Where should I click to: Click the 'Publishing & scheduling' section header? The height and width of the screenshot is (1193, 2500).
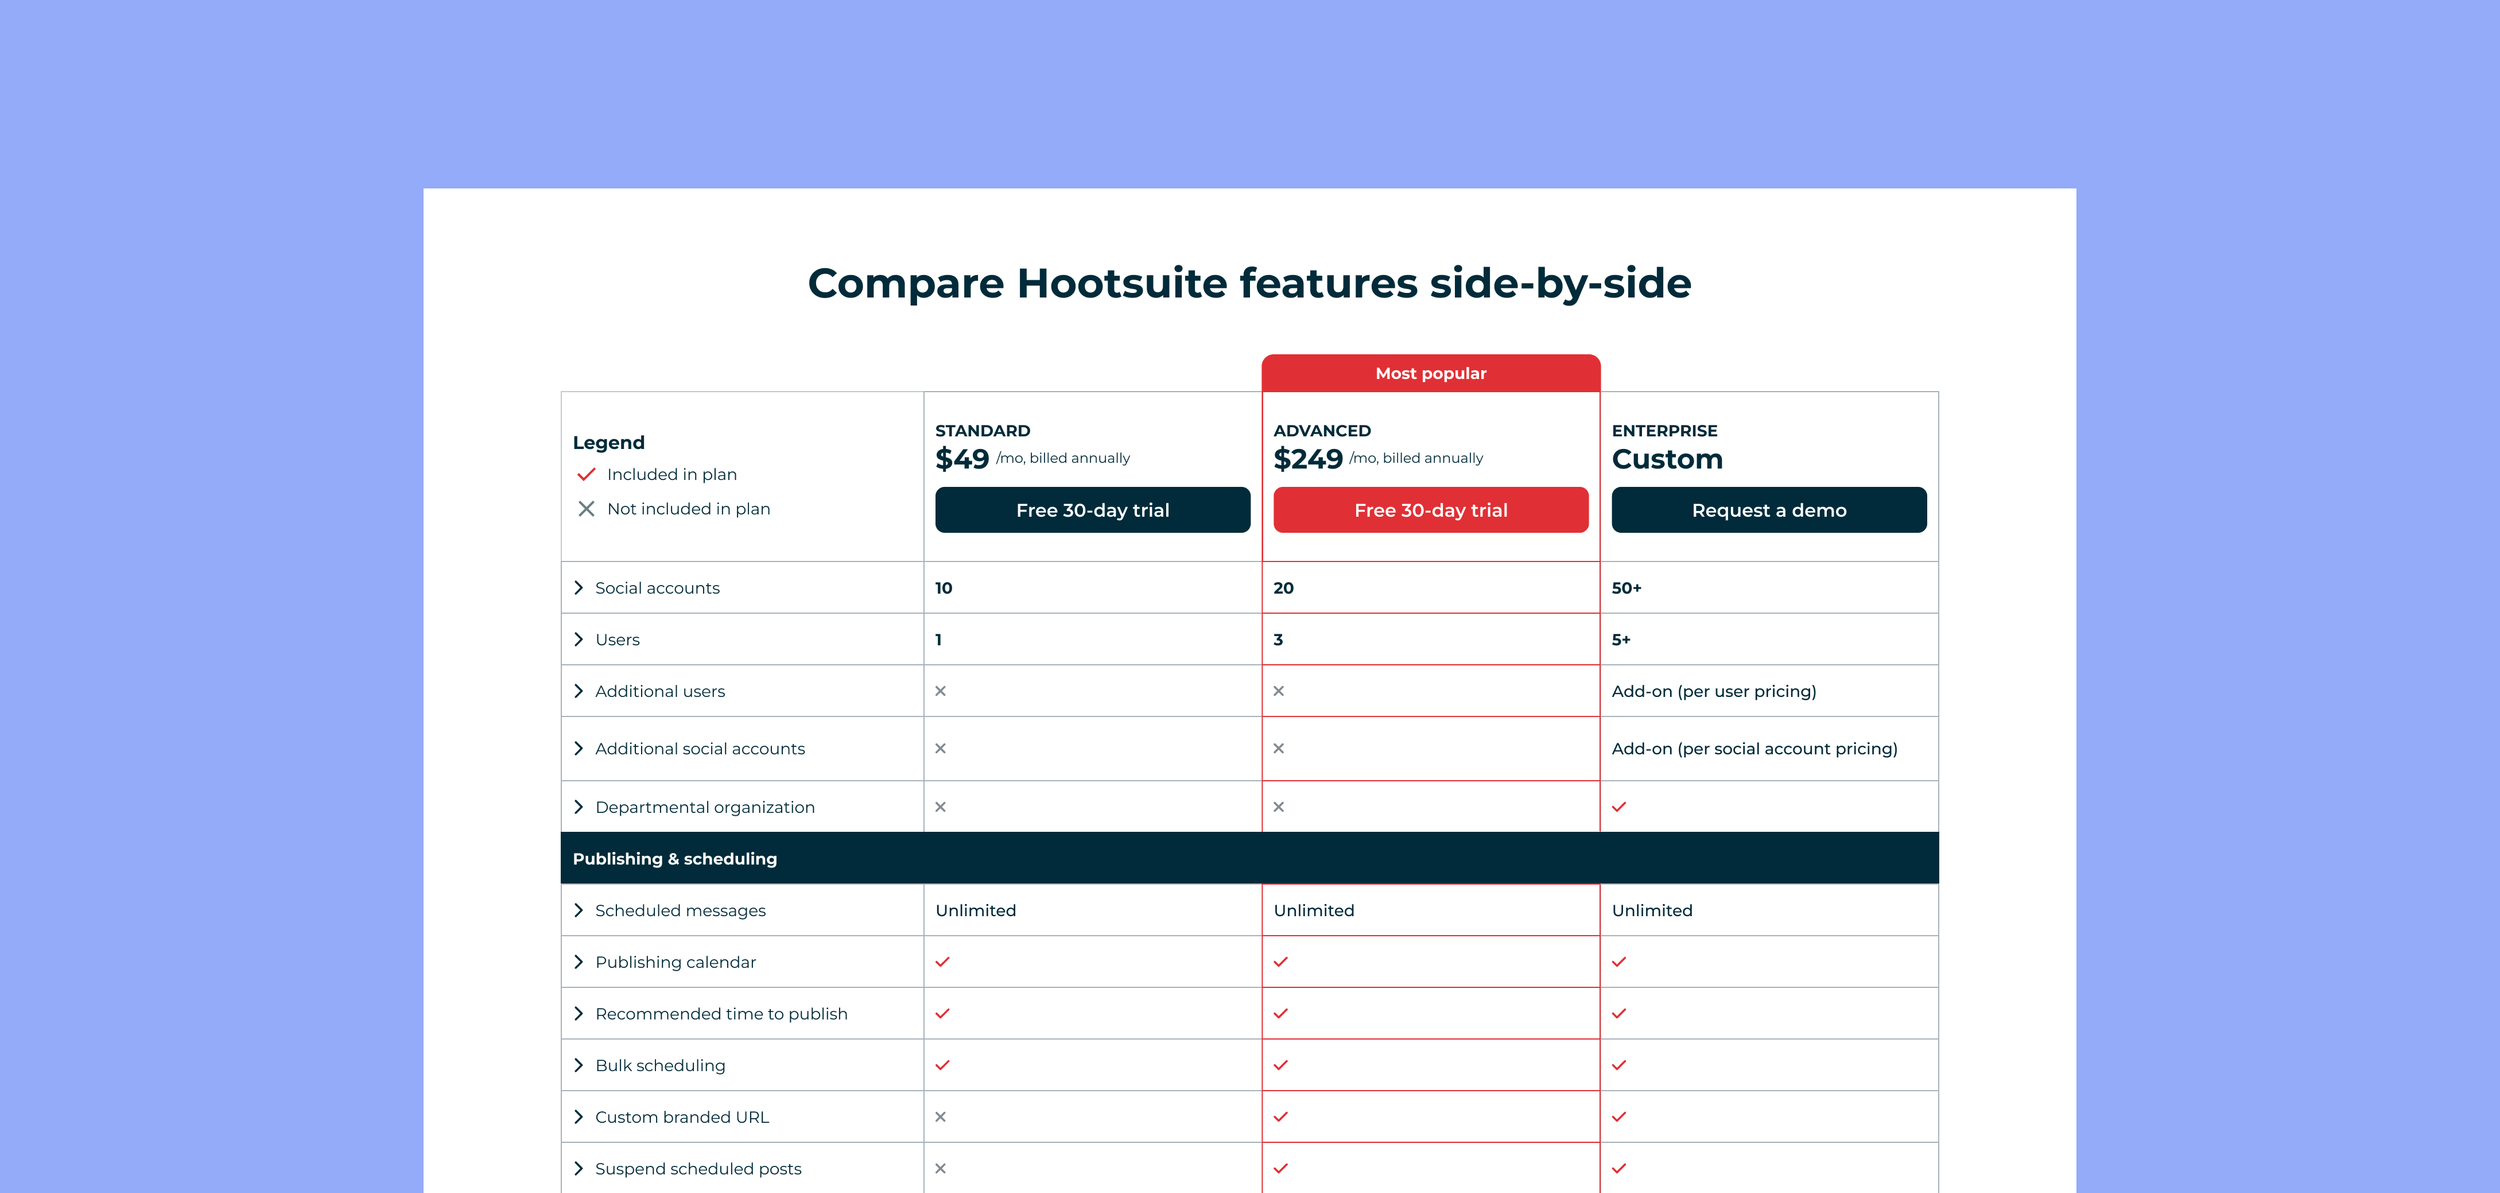coord(674,857)
